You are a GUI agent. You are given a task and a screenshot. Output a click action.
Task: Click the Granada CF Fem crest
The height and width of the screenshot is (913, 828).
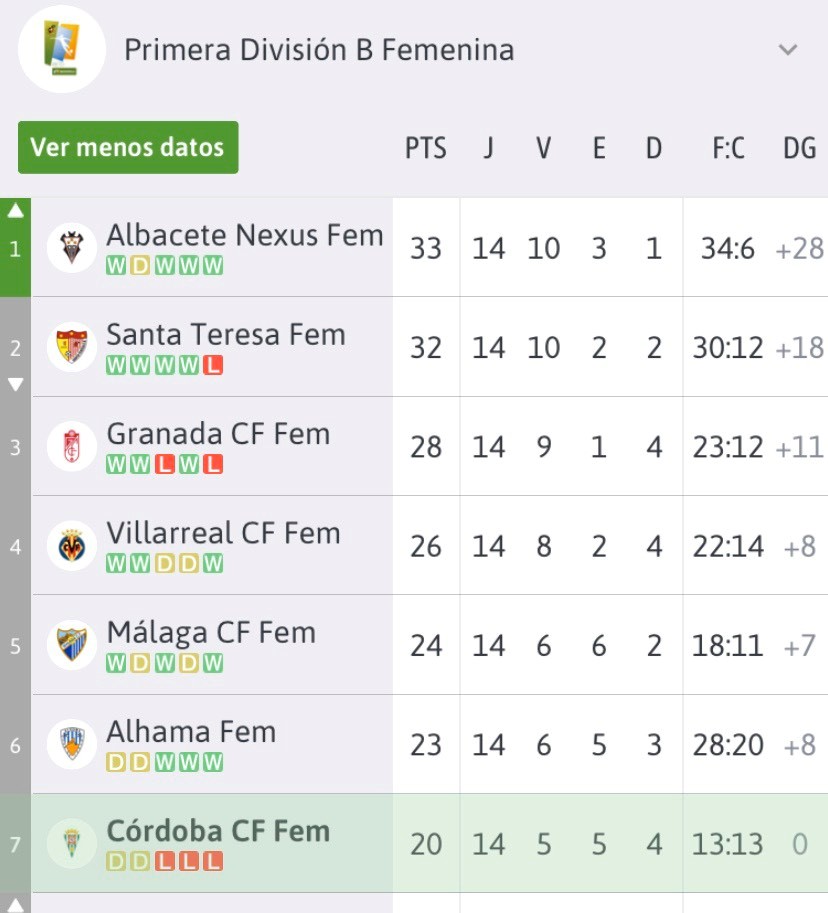pos(72,447)
